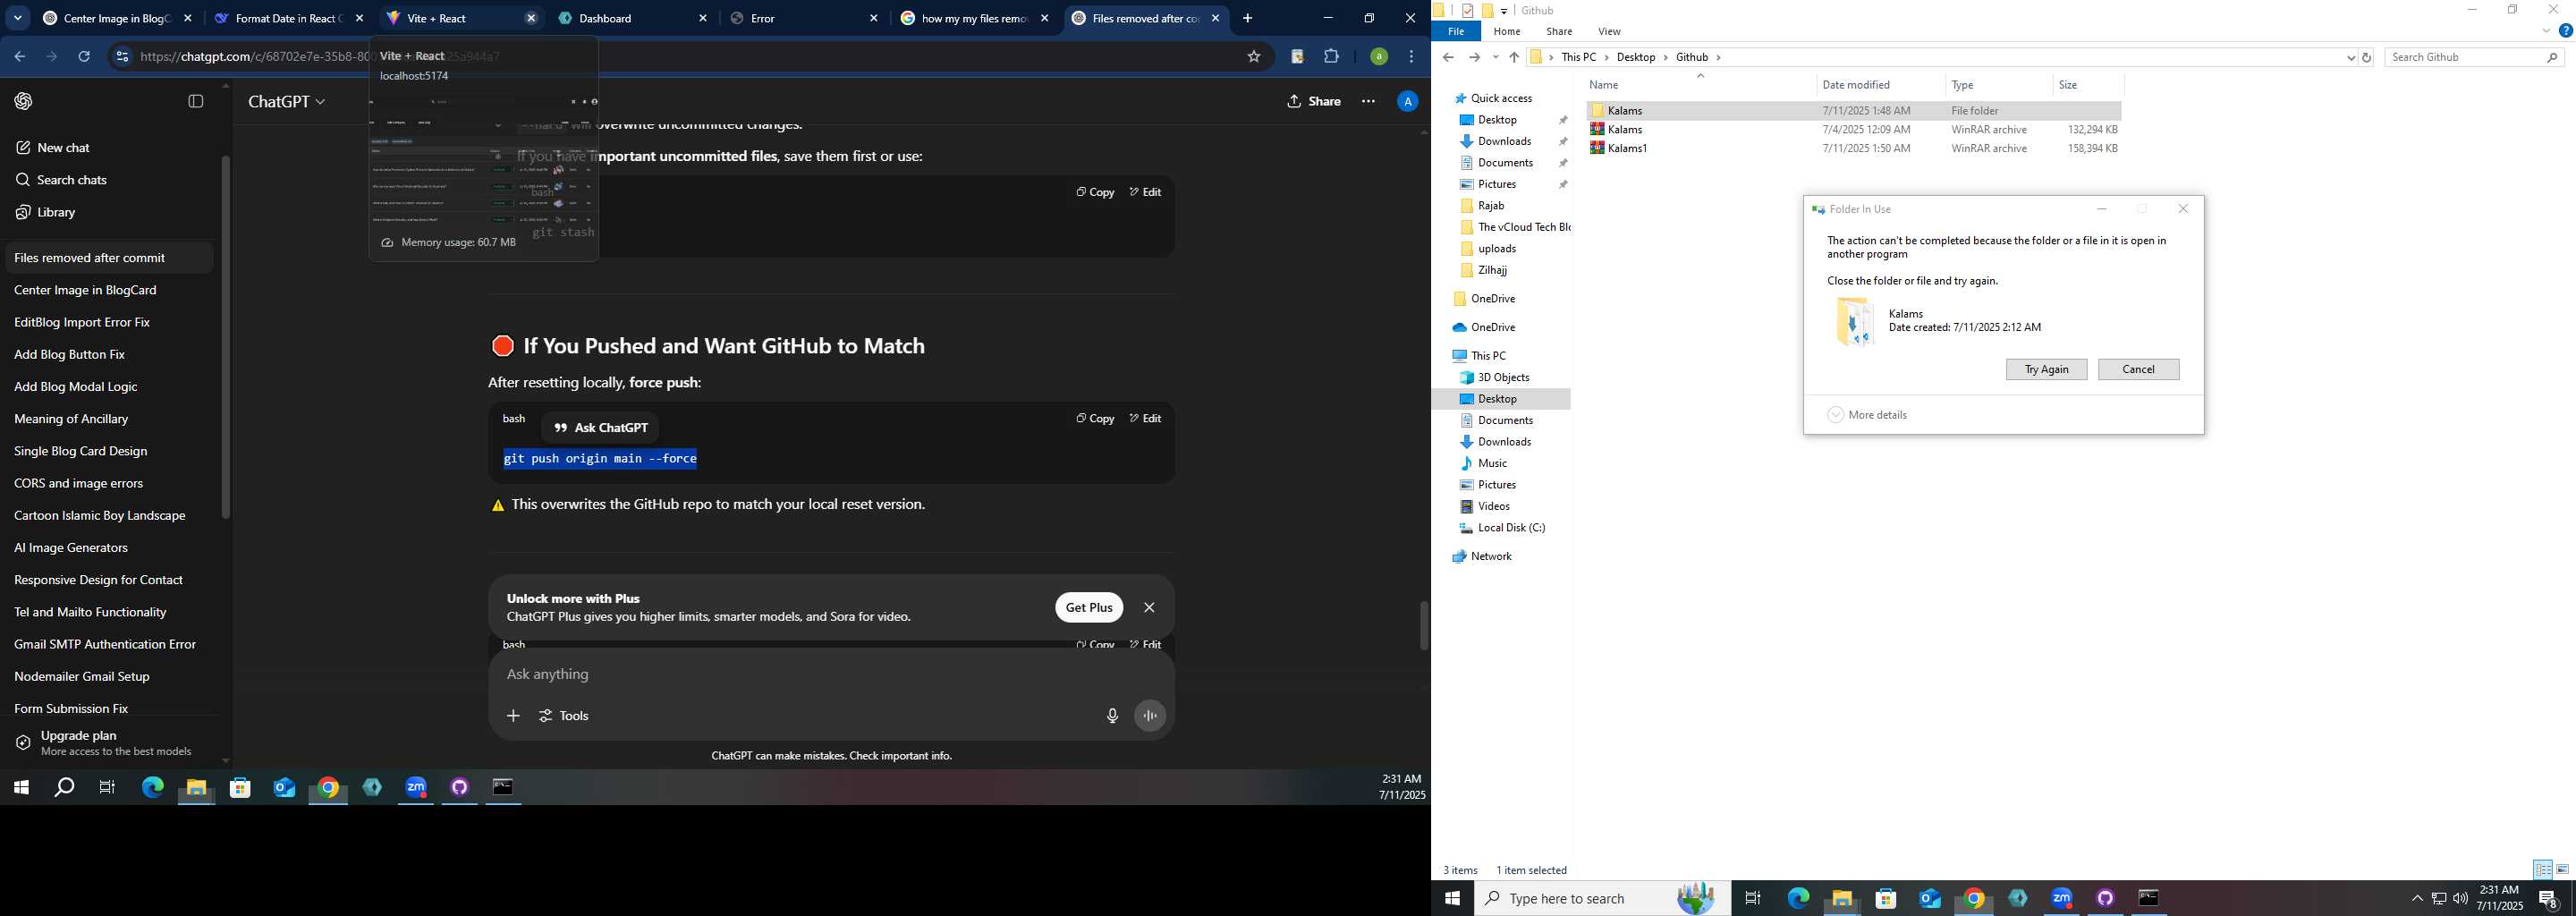This screenshot has height=916, width=2576.
Task: Click the Chrome profile avatar in the toolbar
Action: click(x=1379, y=57)
